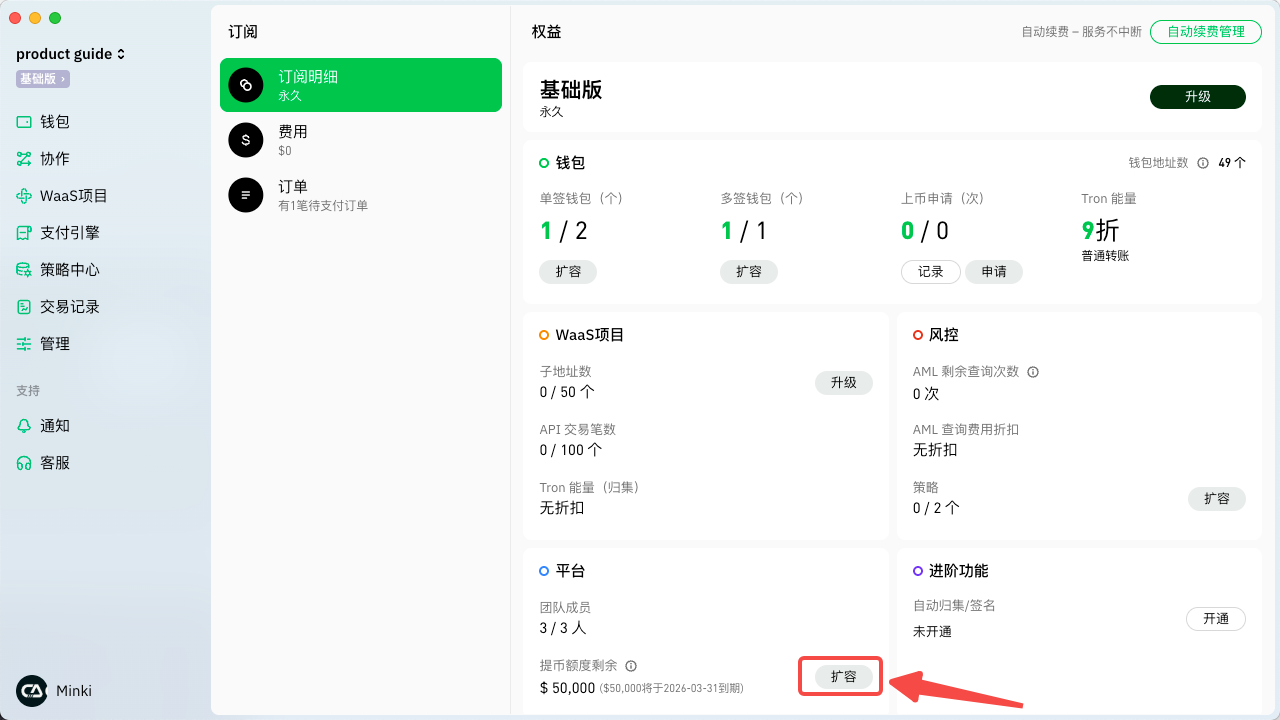Click 开通 for 自动归集/签名

point(1215,619)
